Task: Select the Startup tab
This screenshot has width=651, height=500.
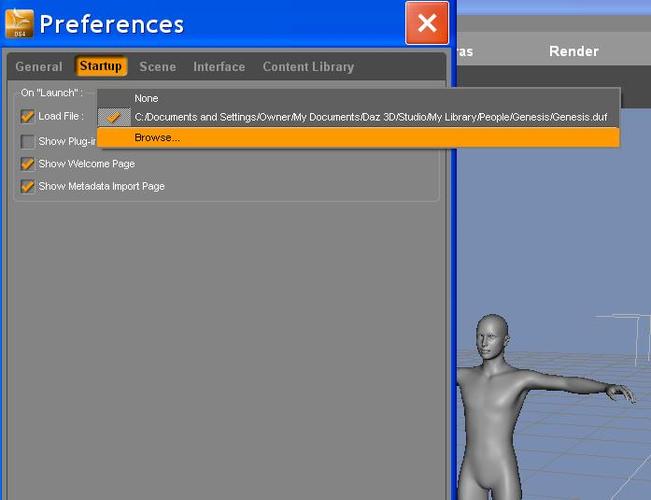Action: coord(101,66)
